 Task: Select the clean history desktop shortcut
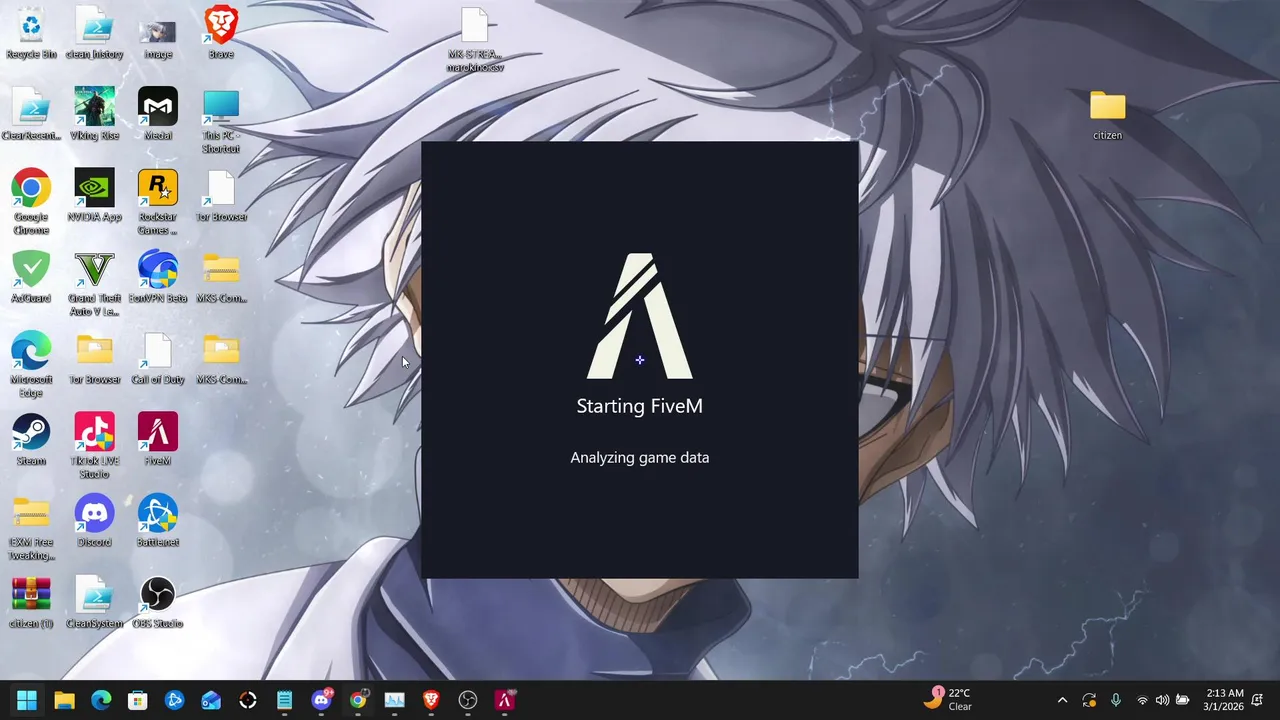click(x=94, y=33)
